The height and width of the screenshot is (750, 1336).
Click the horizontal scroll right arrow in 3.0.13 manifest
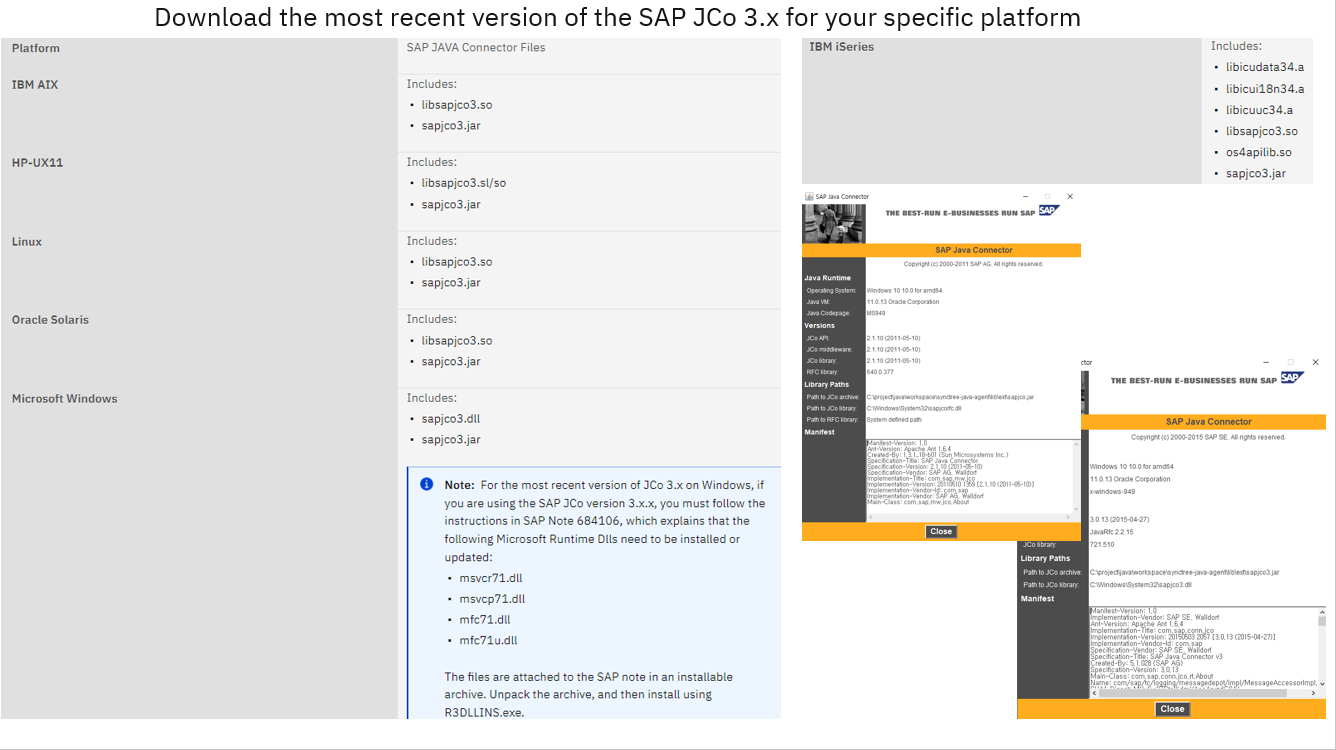[1313, 693]
